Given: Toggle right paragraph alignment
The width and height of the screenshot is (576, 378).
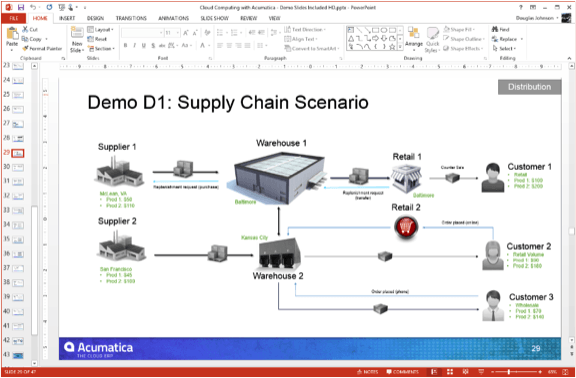Looking at the screenshot, I should [238, 46].
